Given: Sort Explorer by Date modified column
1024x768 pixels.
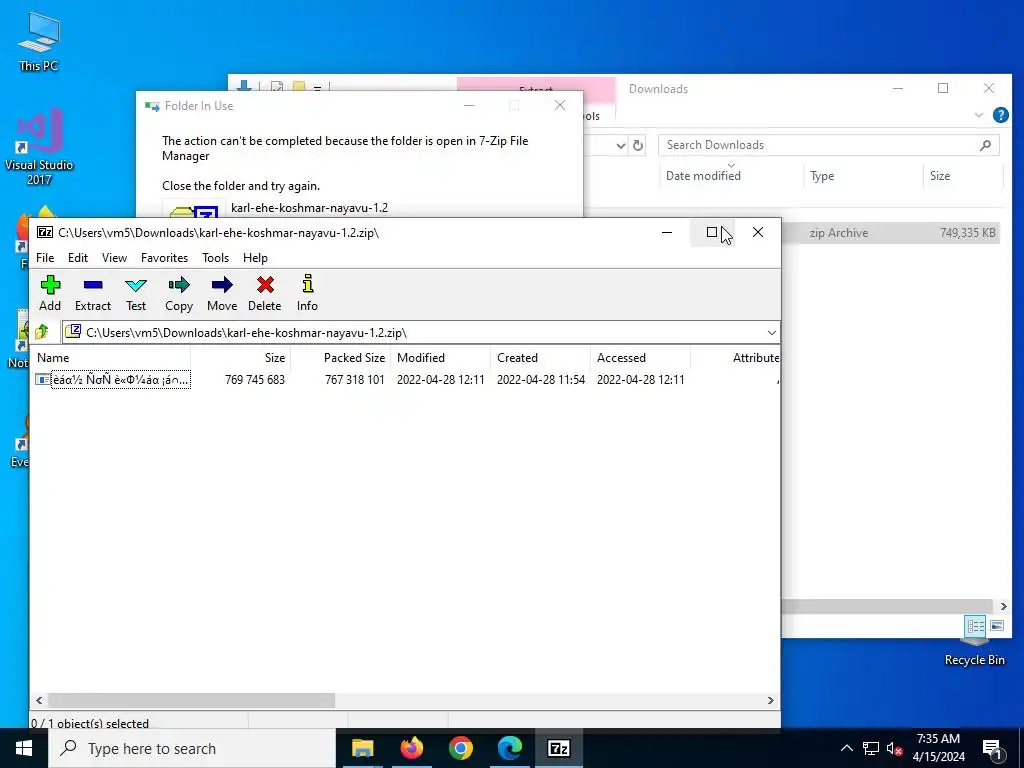Looking at the screenshot, I should point(730,176).
